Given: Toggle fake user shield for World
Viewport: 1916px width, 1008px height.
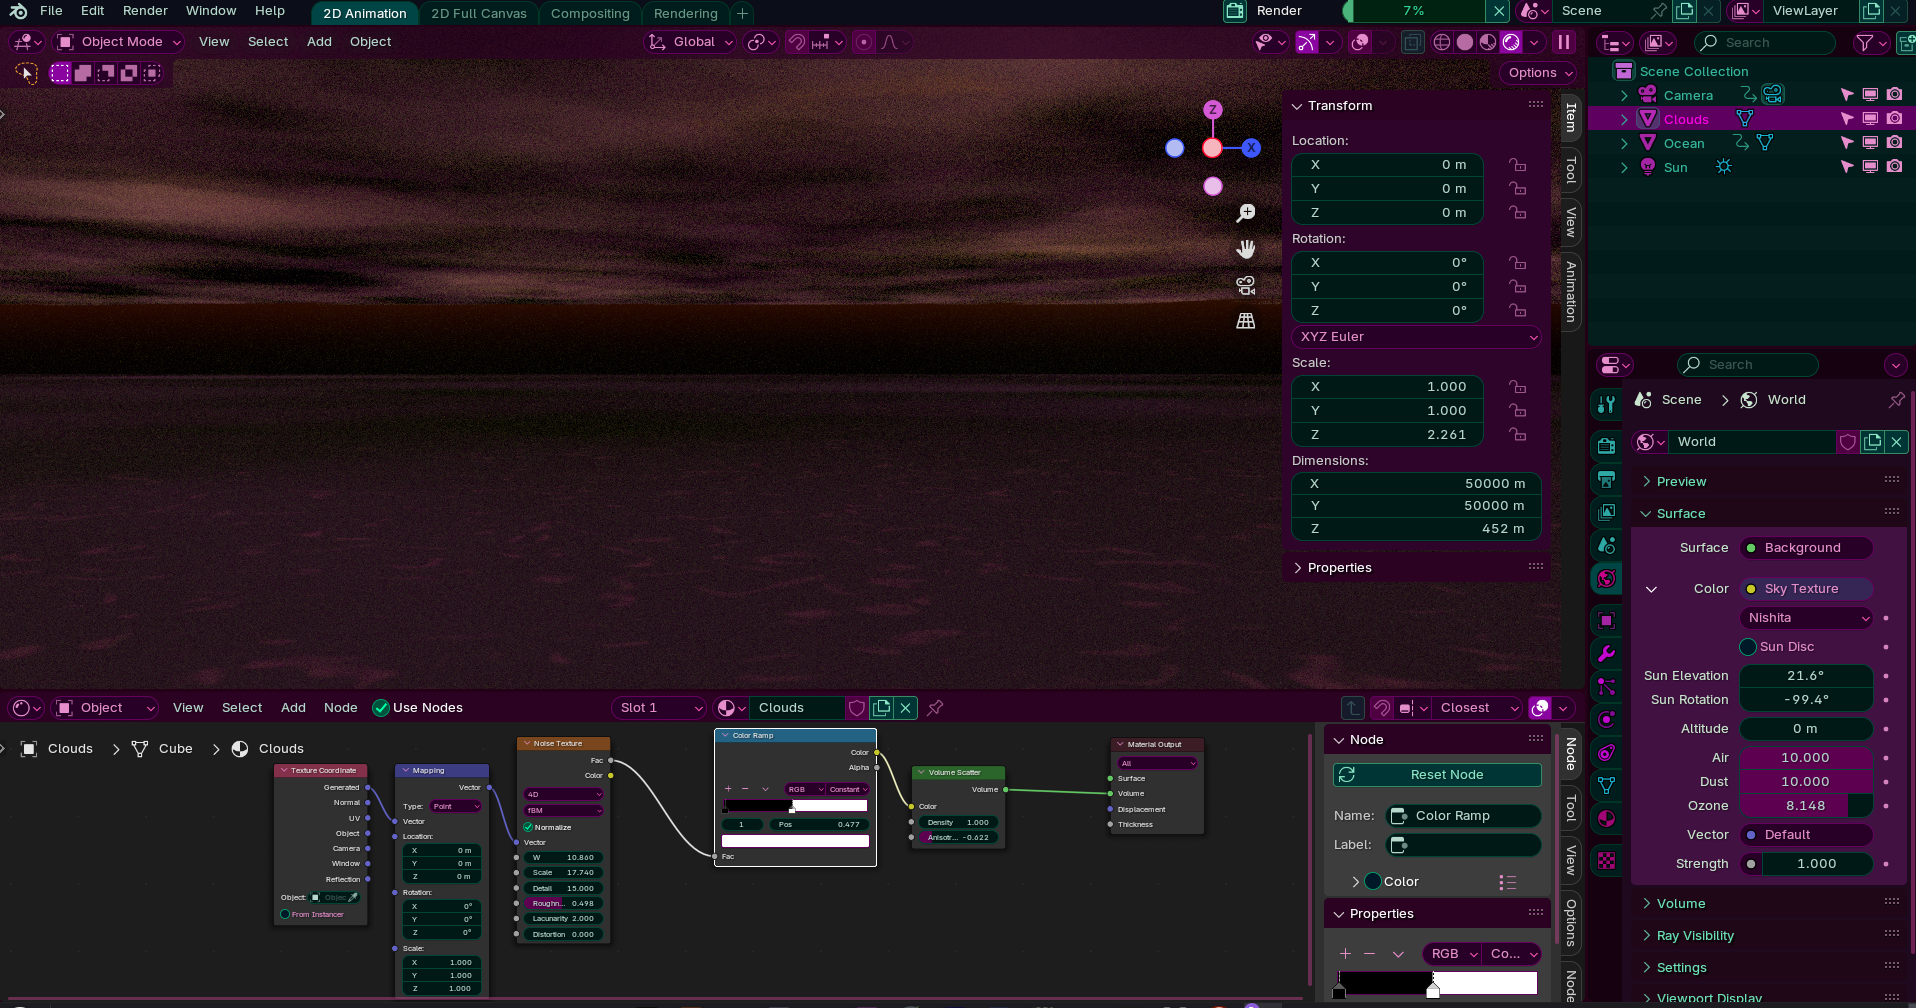Looking at the screenshot, I should coord(1847,442).
